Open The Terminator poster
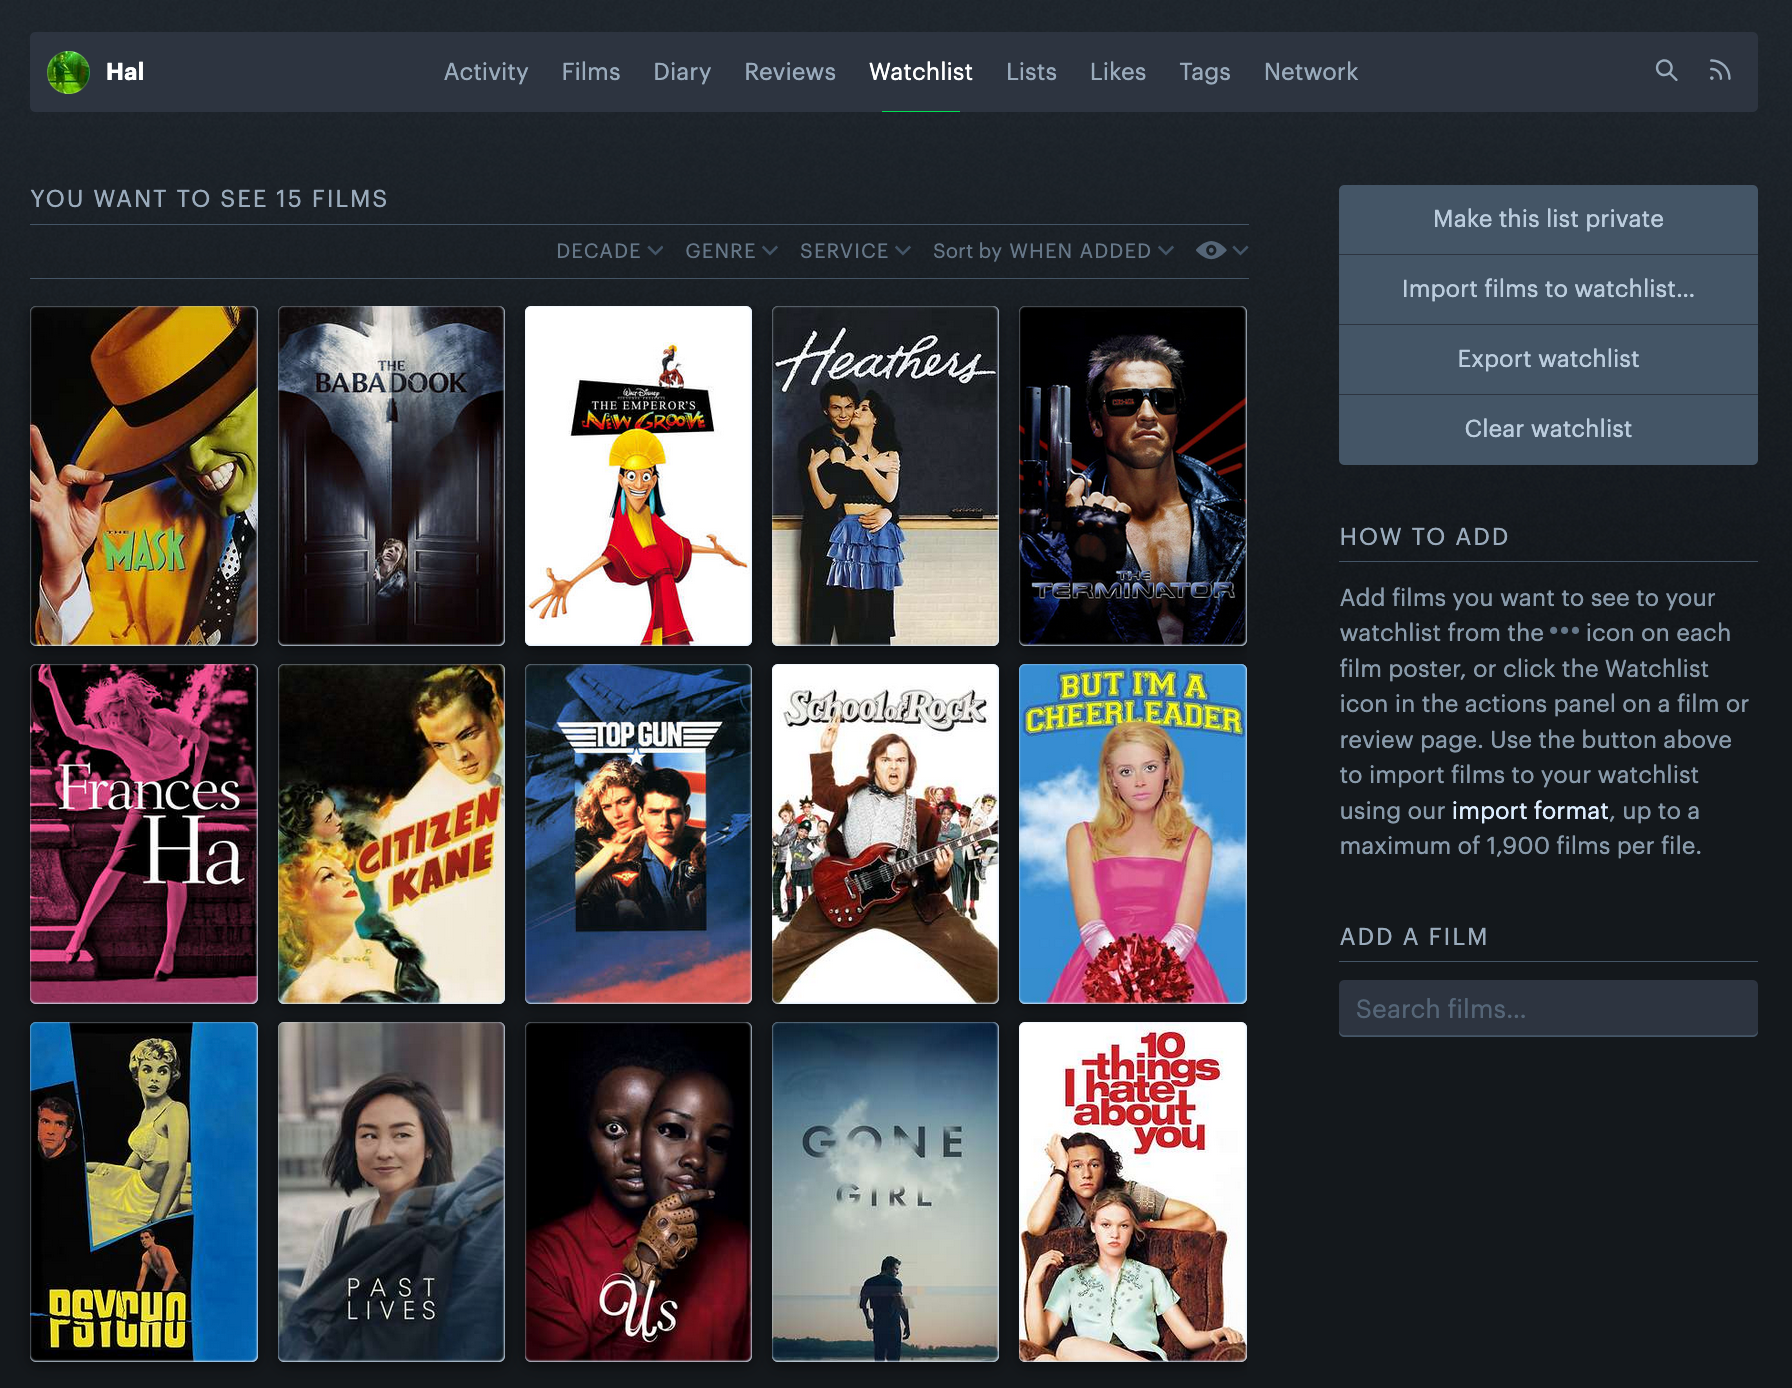 [1132, 476]
